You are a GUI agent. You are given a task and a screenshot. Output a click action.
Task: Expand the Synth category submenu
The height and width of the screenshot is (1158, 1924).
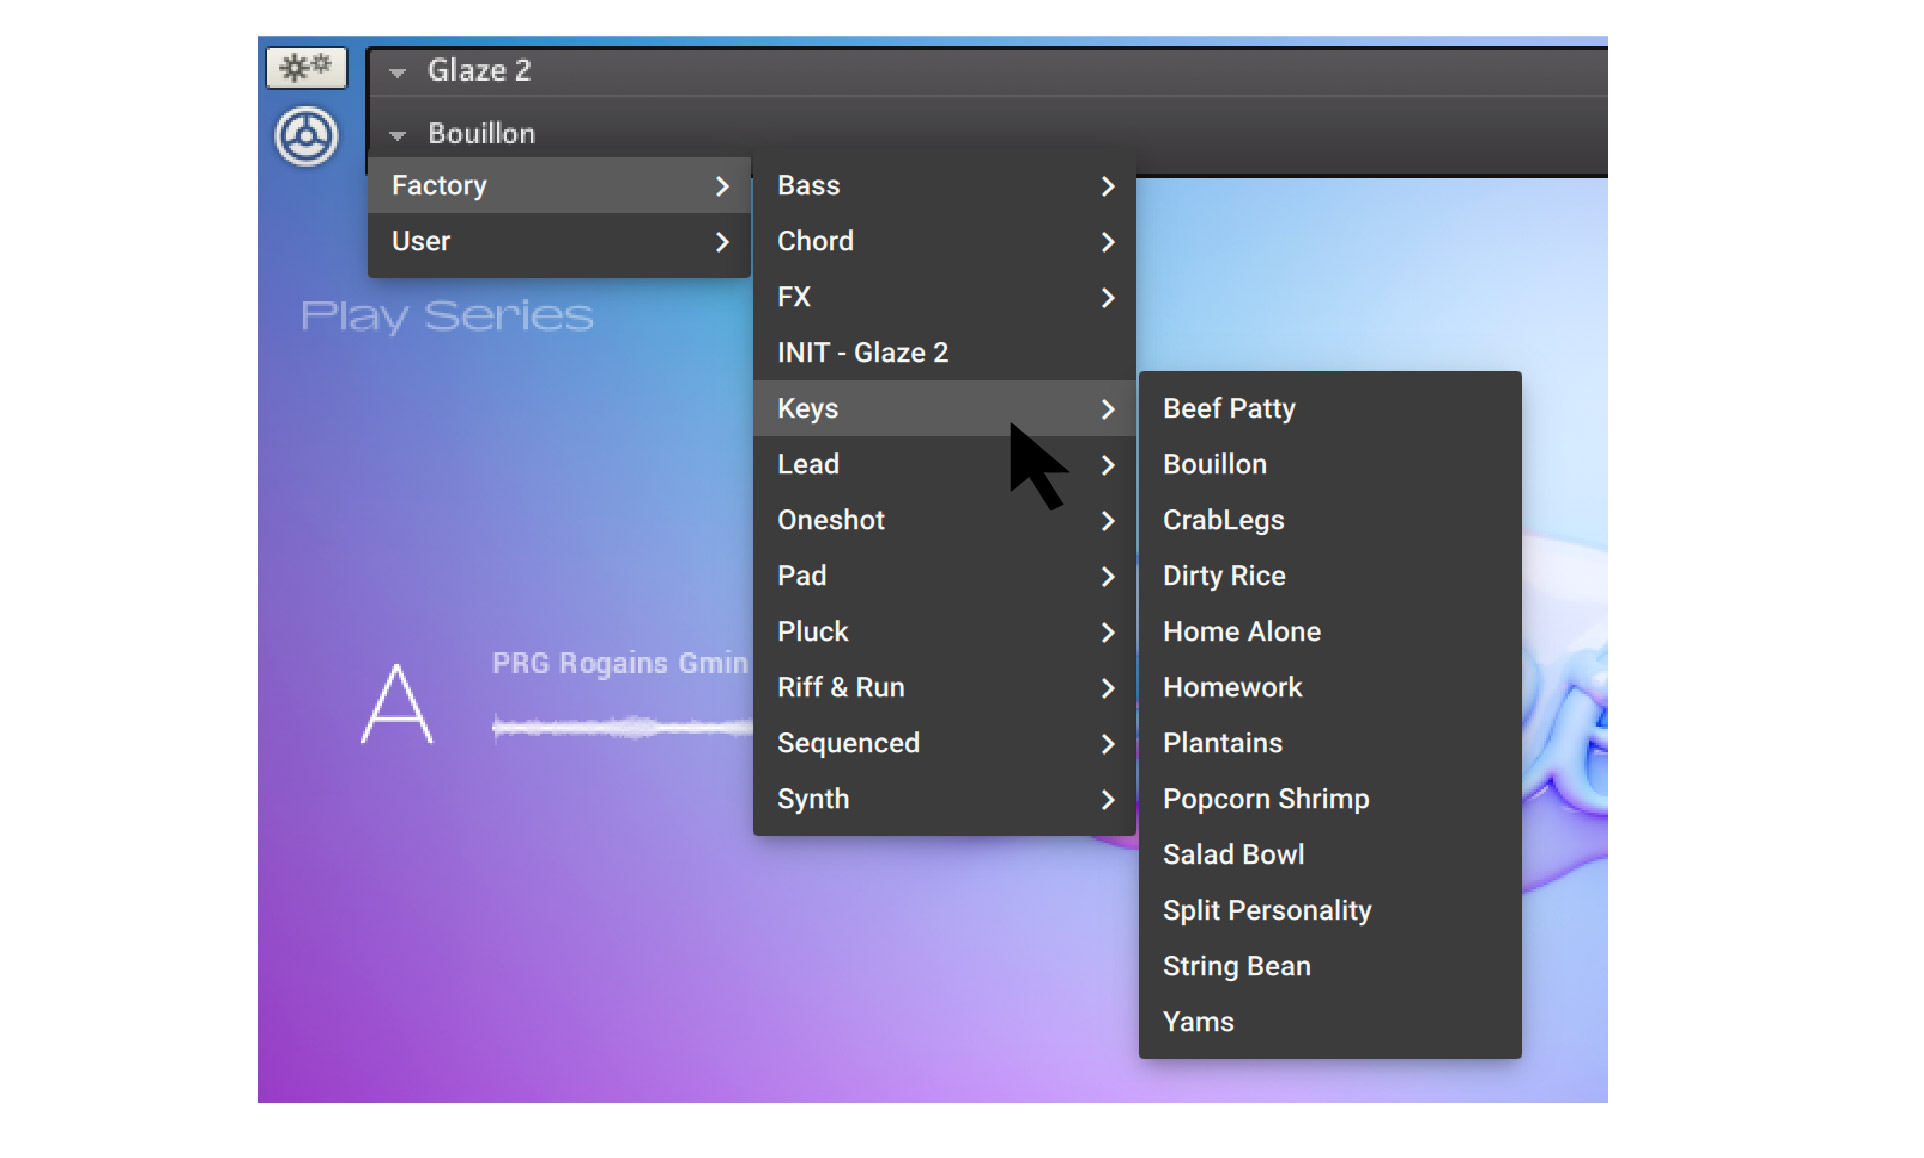pos(900,798)
